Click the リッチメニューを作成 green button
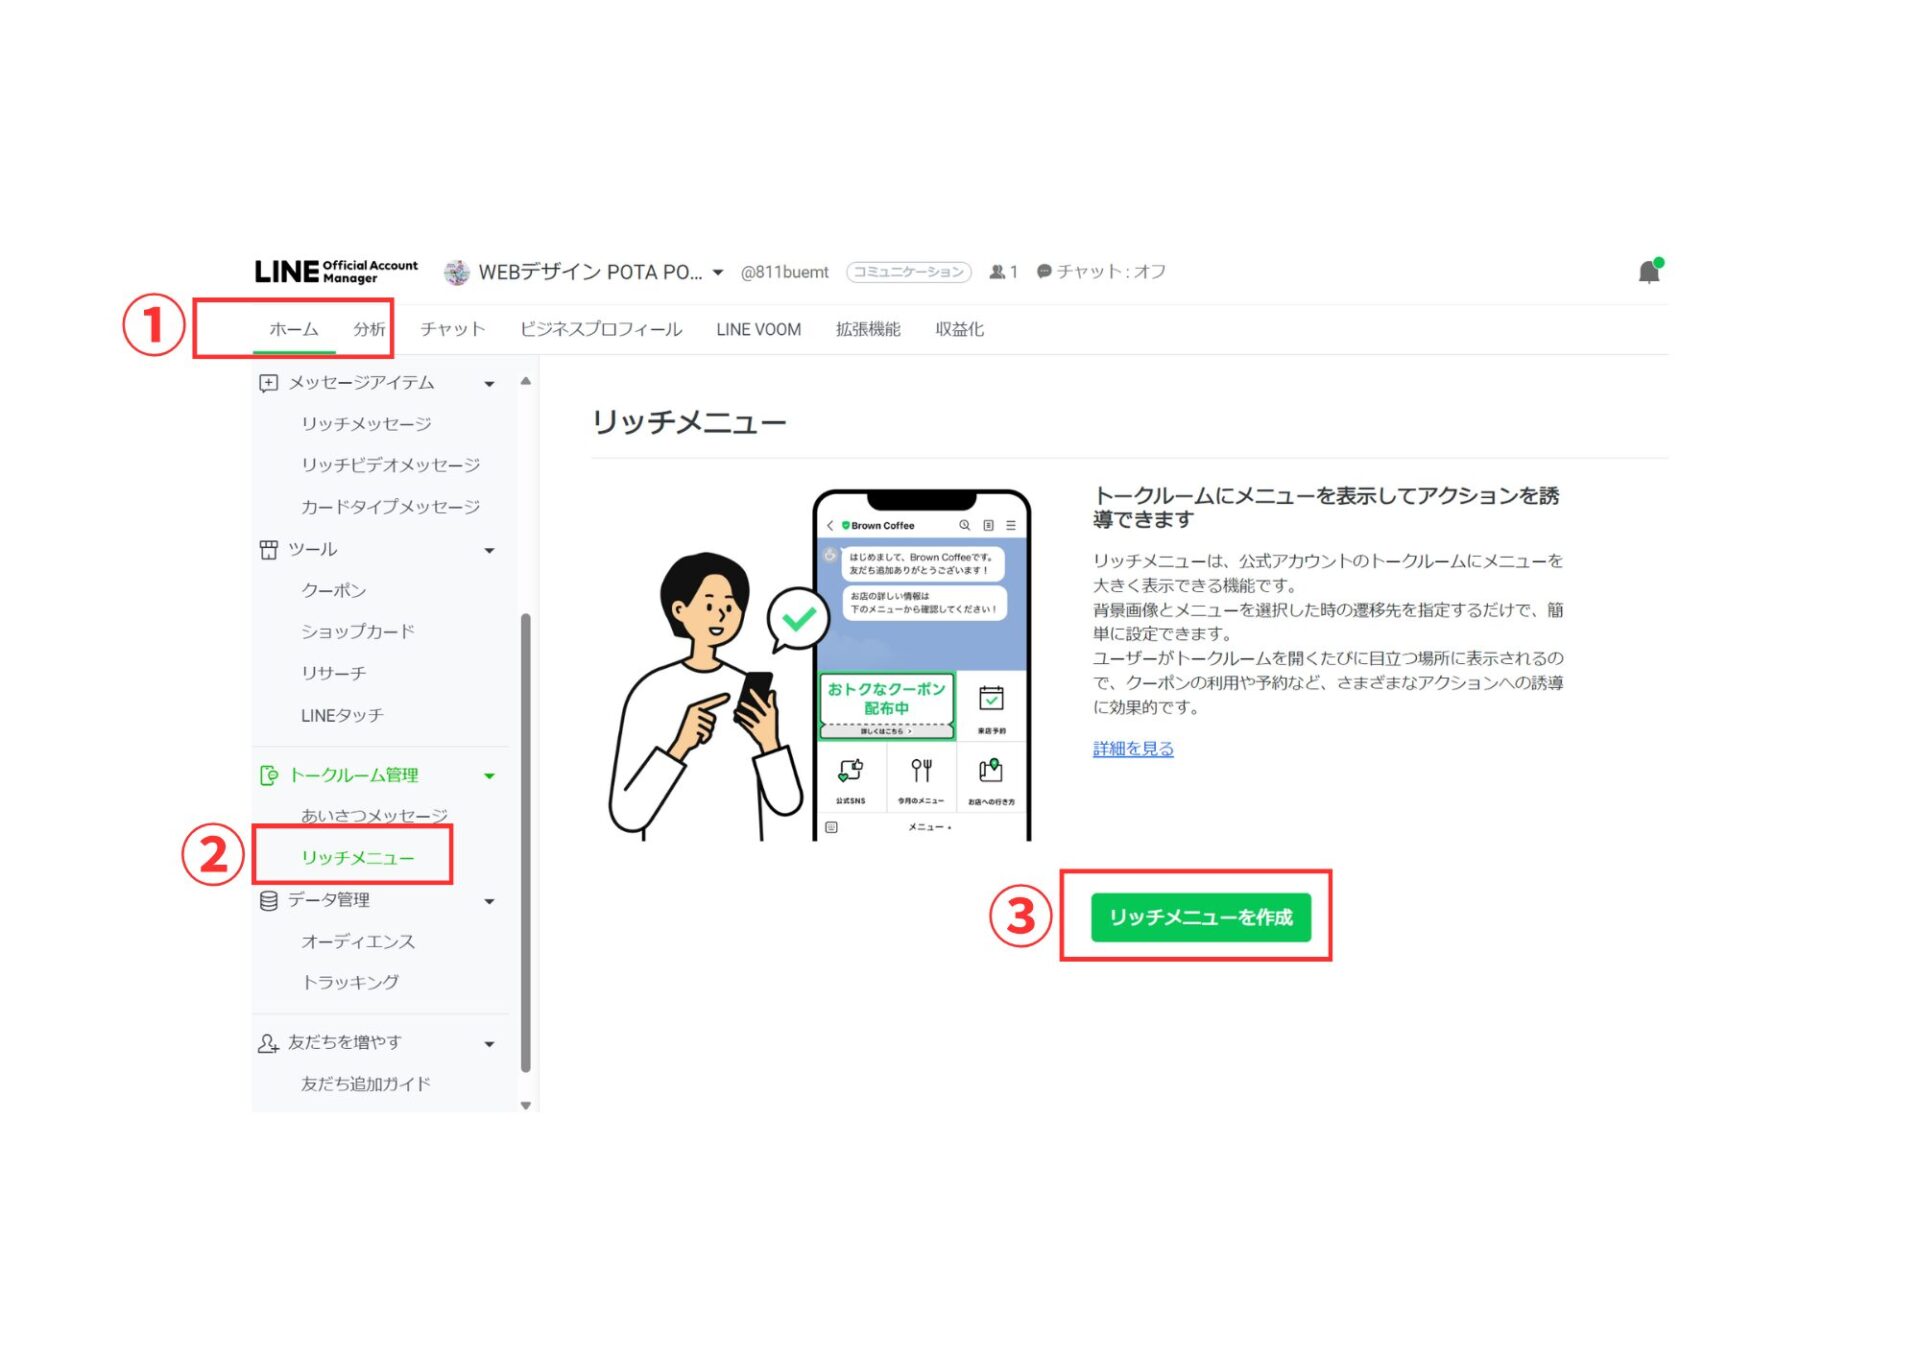Viewport: 1920px width, 1357px height. 1203,917
